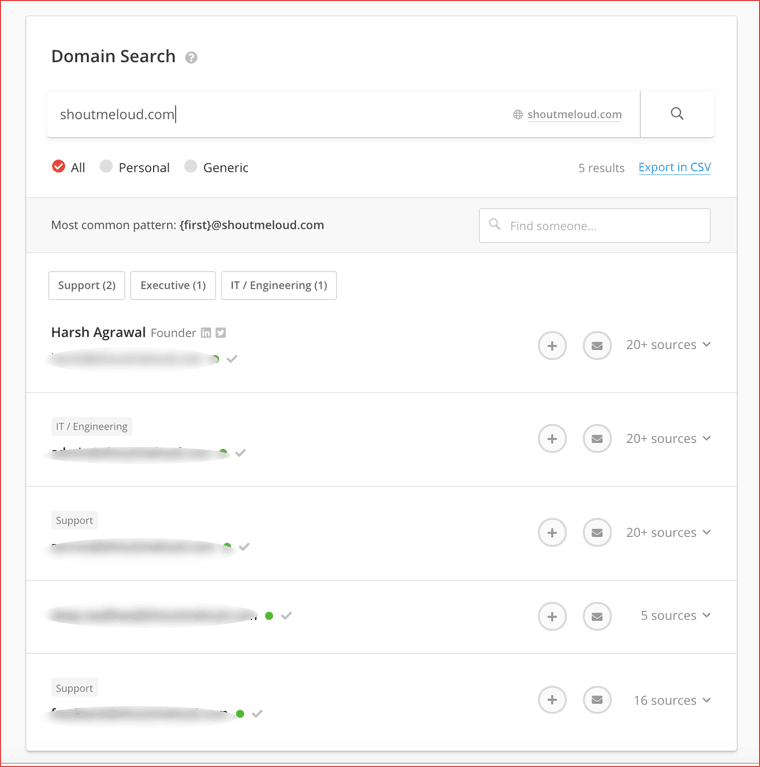
Task: Select the Generic filter radio button
Action: click(x=191, y=166)
